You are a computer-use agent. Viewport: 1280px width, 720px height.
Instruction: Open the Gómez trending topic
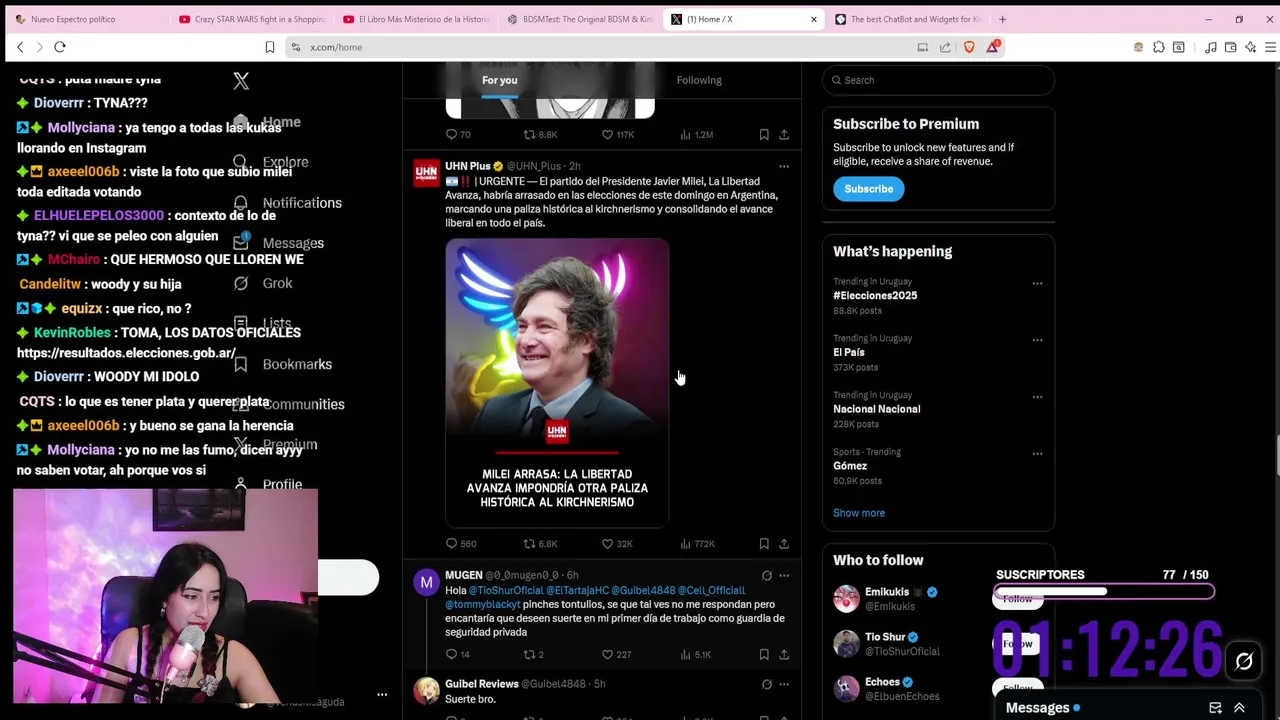click(850, 466)
